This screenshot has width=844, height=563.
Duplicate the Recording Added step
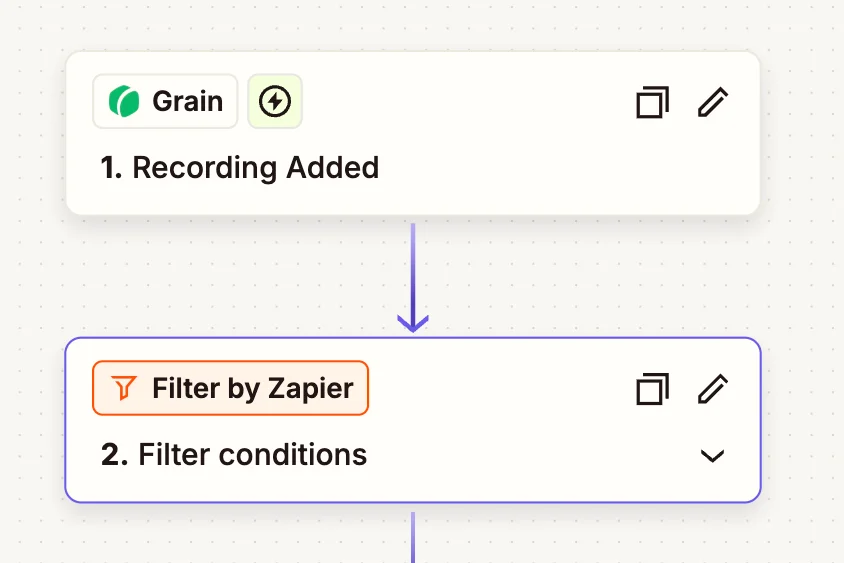click(652, 102)
